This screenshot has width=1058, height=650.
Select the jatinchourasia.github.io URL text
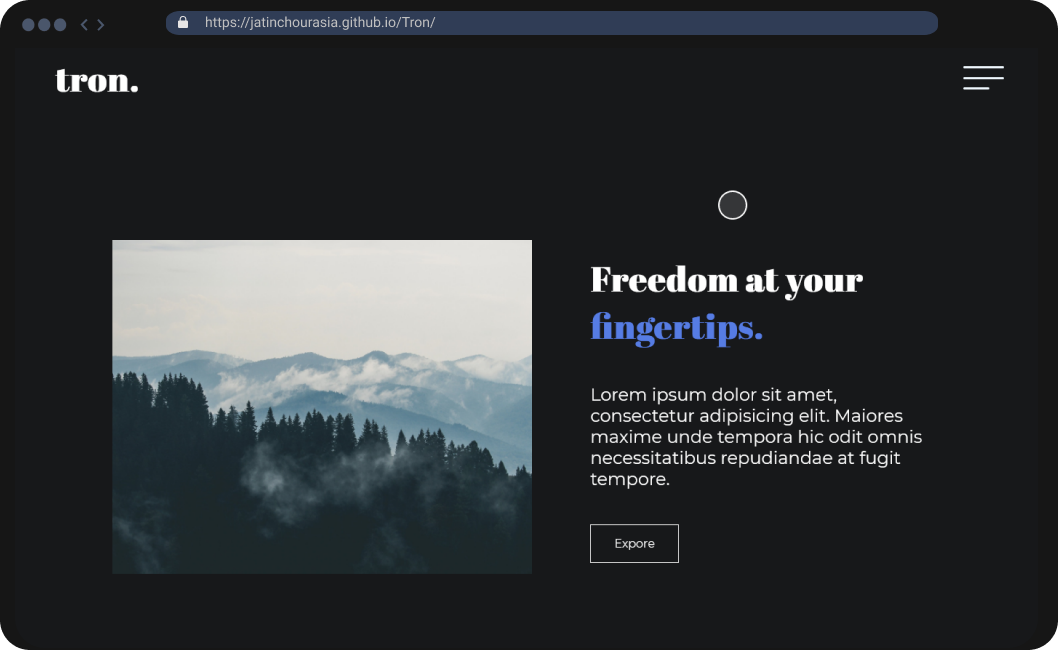320,22
